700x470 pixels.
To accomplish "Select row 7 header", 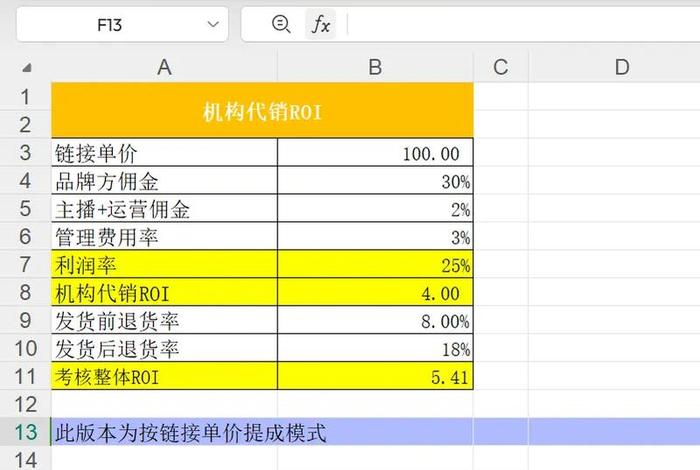I will tap(25, 264).
